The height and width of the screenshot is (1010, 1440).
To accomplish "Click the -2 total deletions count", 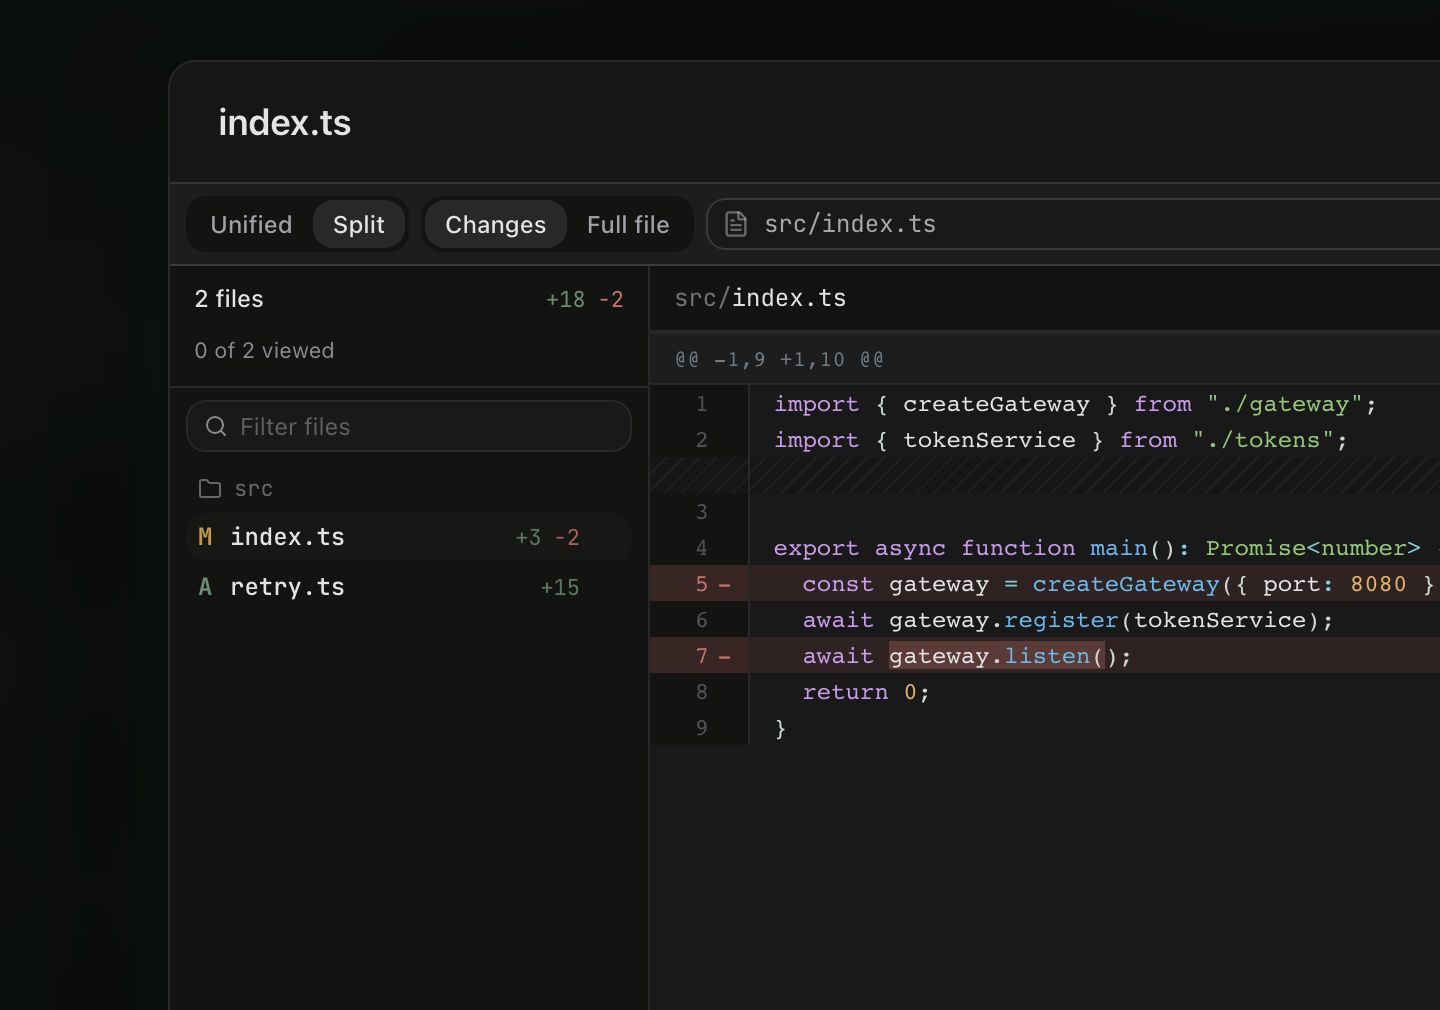I will pyautogui.click(x=611, y=300).
